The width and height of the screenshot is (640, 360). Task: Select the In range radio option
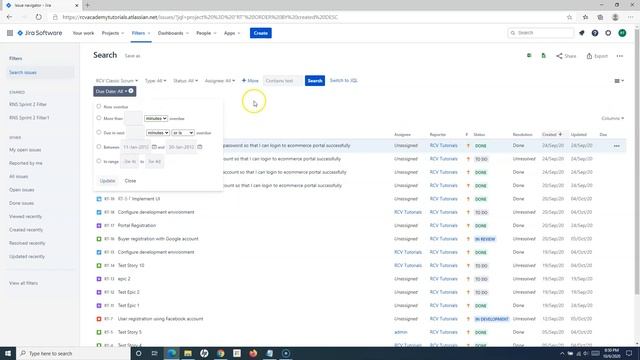[98, 161]
